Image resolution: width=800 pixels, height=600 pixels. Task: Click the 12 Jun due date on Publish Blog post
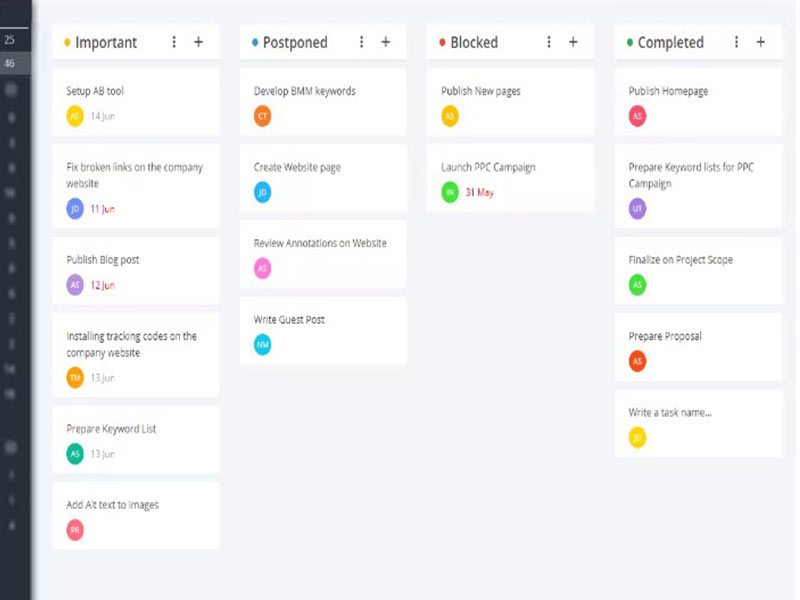point(103,285)
